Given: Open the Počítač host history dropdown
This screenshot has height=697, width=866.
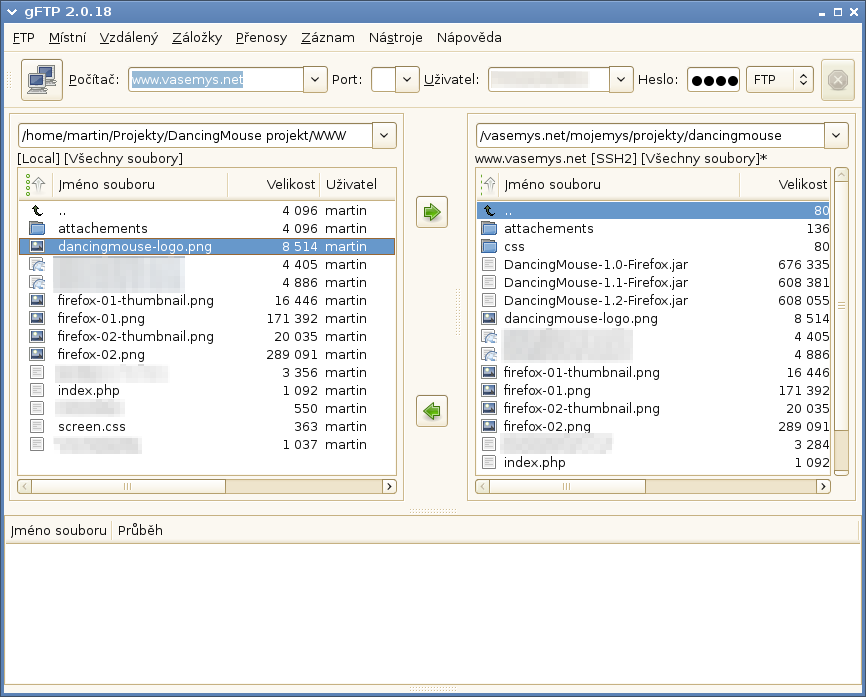Looking at the screenshot, I should pyautogui.click(x=315, y=80).
